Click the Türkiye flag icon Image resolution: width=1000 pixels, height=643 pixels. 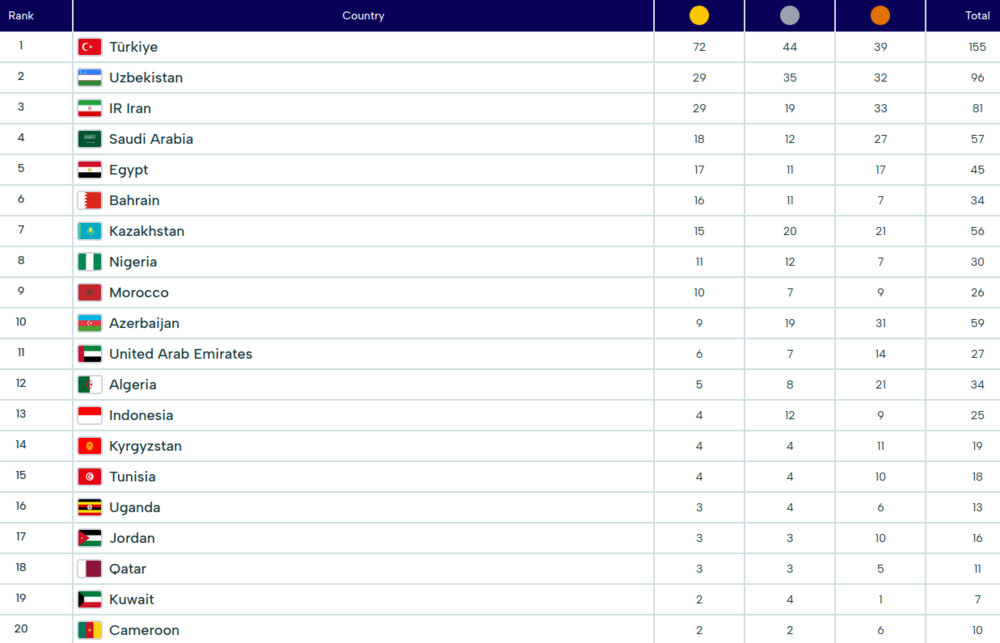(x=90, y=47)
